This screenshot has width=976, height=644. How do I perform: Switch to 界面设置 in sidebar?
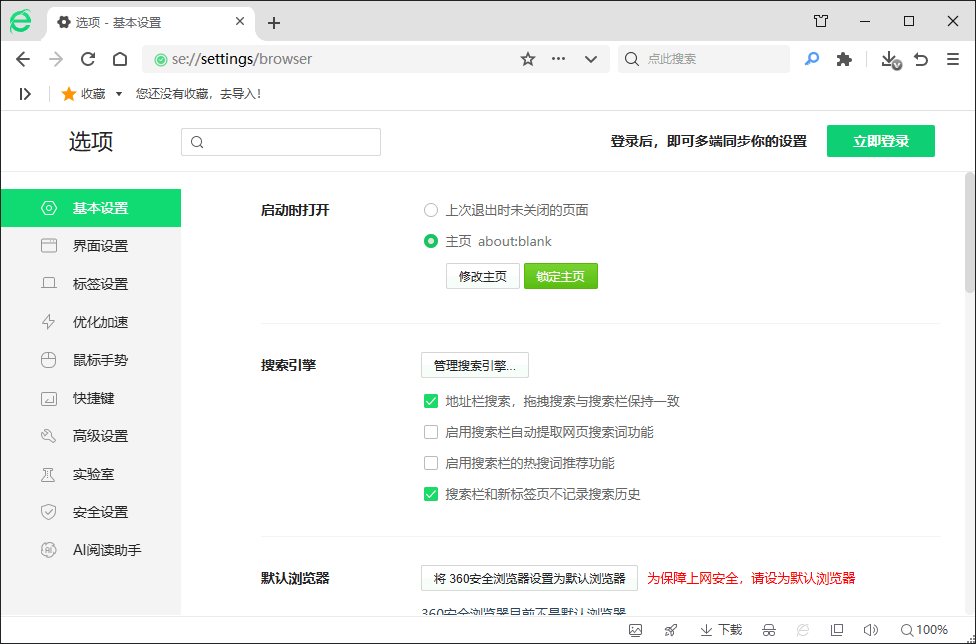coord(100,246)
